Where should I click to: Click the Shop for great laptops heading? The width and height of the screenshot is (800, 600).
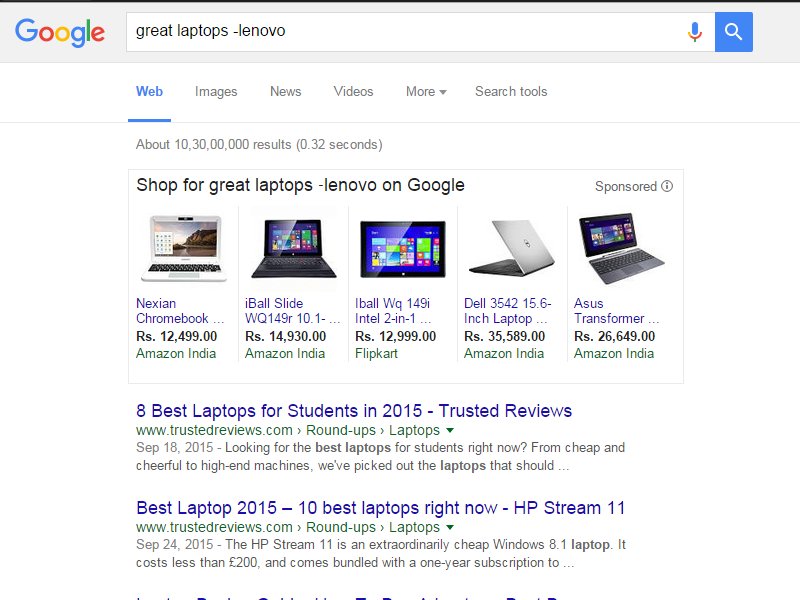point(300,185)
